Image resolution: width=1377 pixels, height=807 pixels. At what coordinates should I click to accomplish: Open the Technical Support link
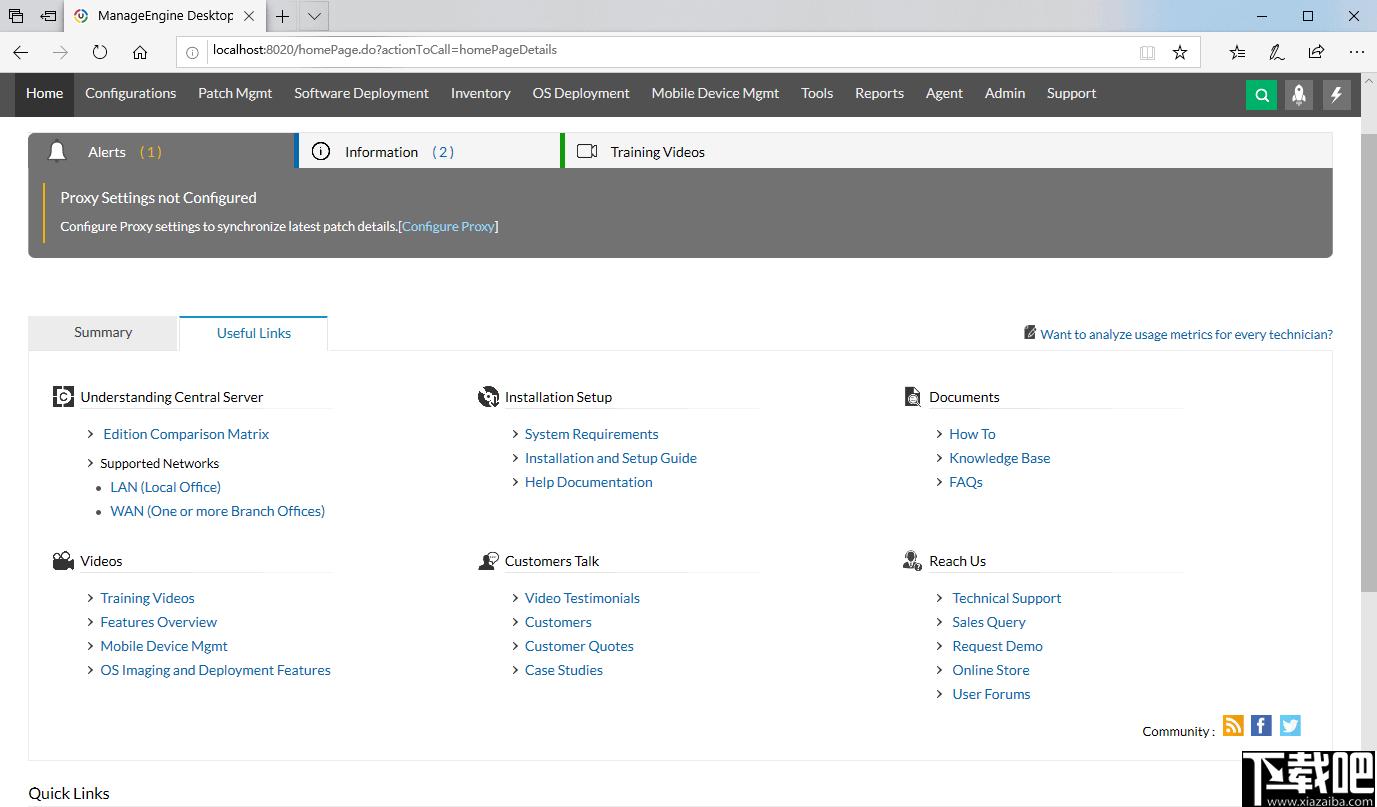click(x=1006, y=598)
